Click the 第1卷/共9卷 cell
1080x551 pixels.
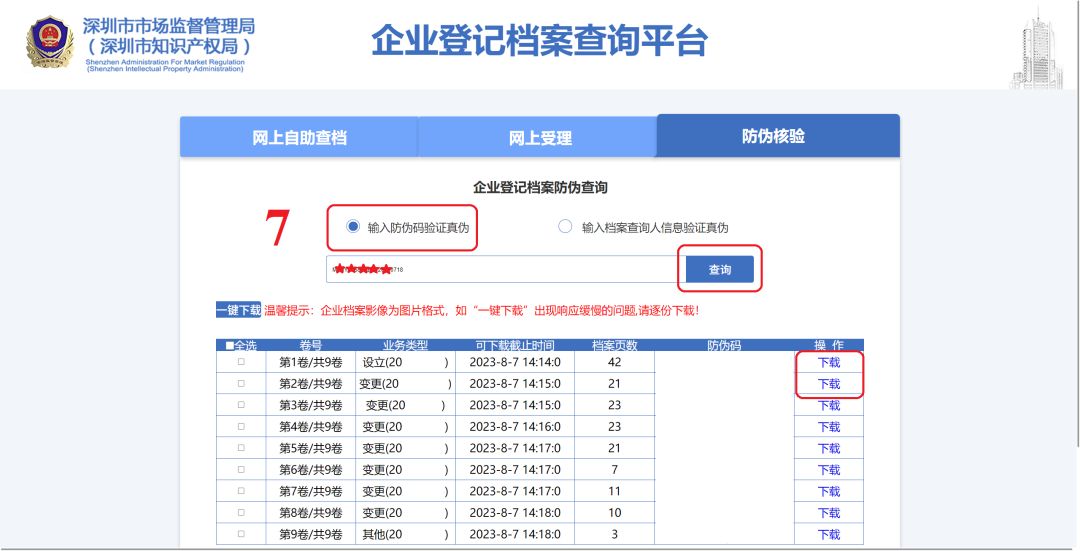point(311,362)
